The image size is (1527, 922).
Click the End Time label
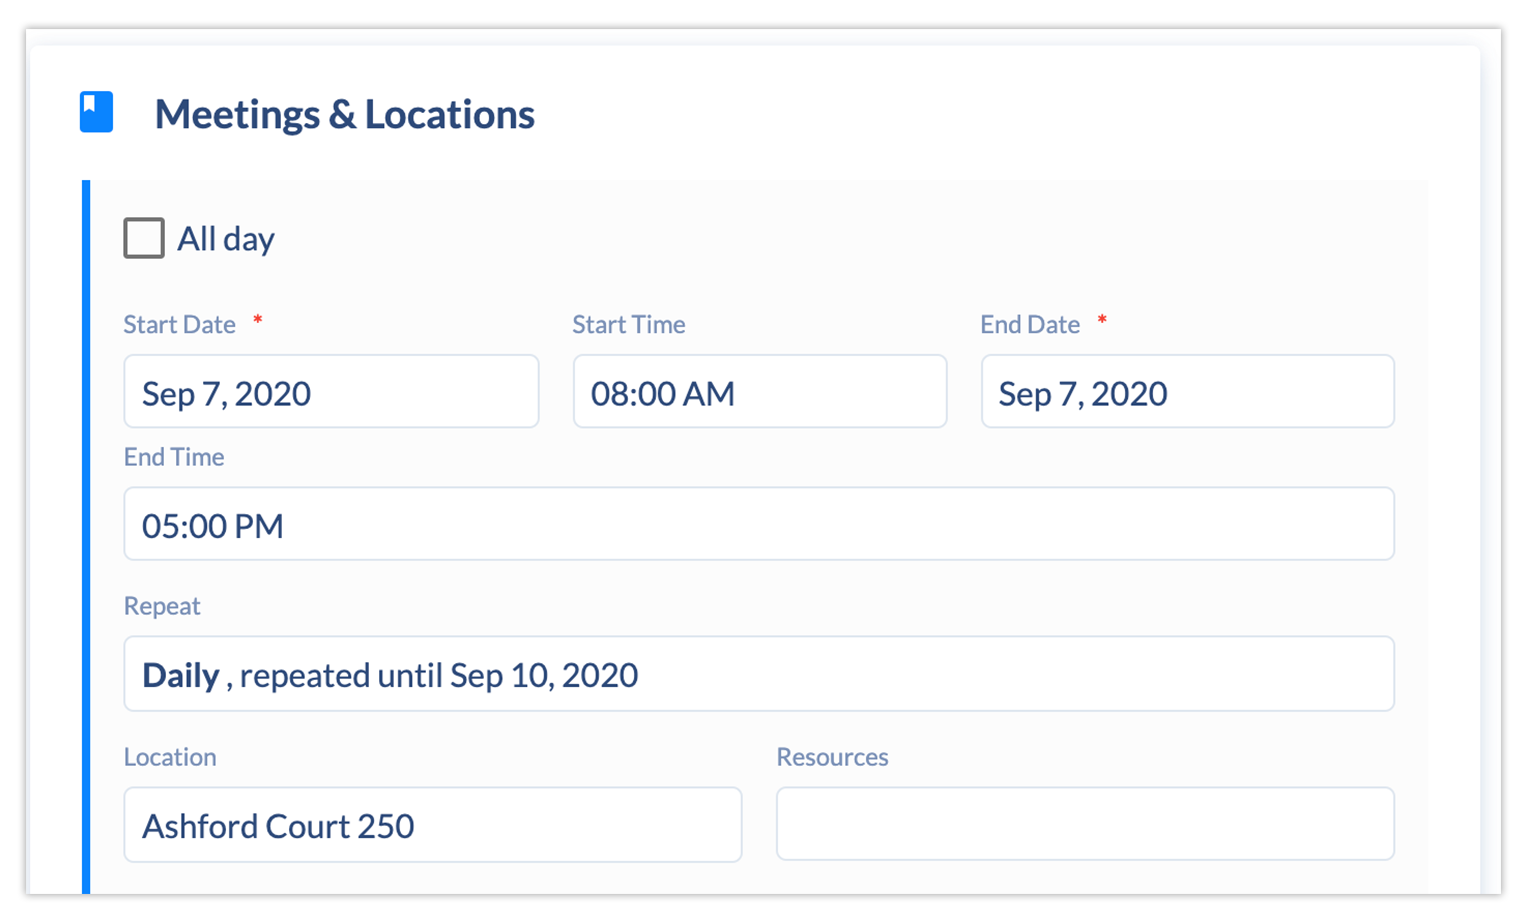(x=174, y=457)
